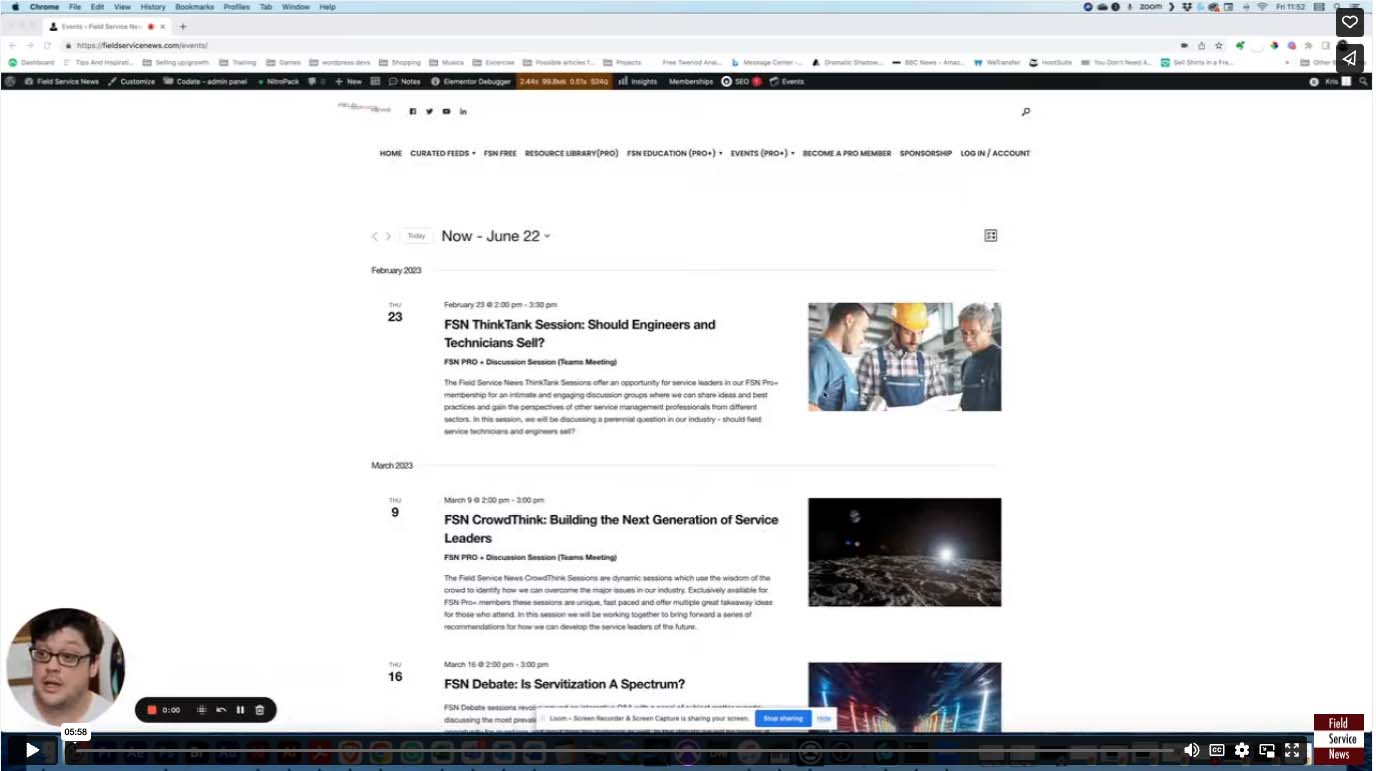Image resolution: width=1376 pixels, height=771 pixels.
Task: Select Sponsorship in site navigation
Action: [926, 153]
